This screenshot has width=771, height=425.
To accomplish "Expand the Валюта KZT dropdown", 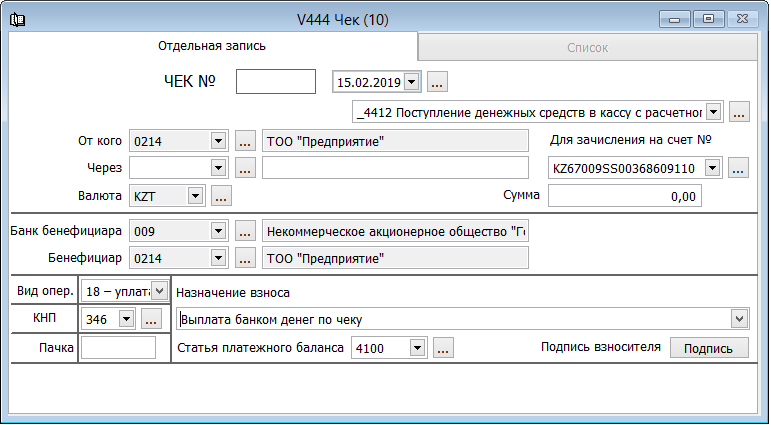I will [x=195, y=196].
